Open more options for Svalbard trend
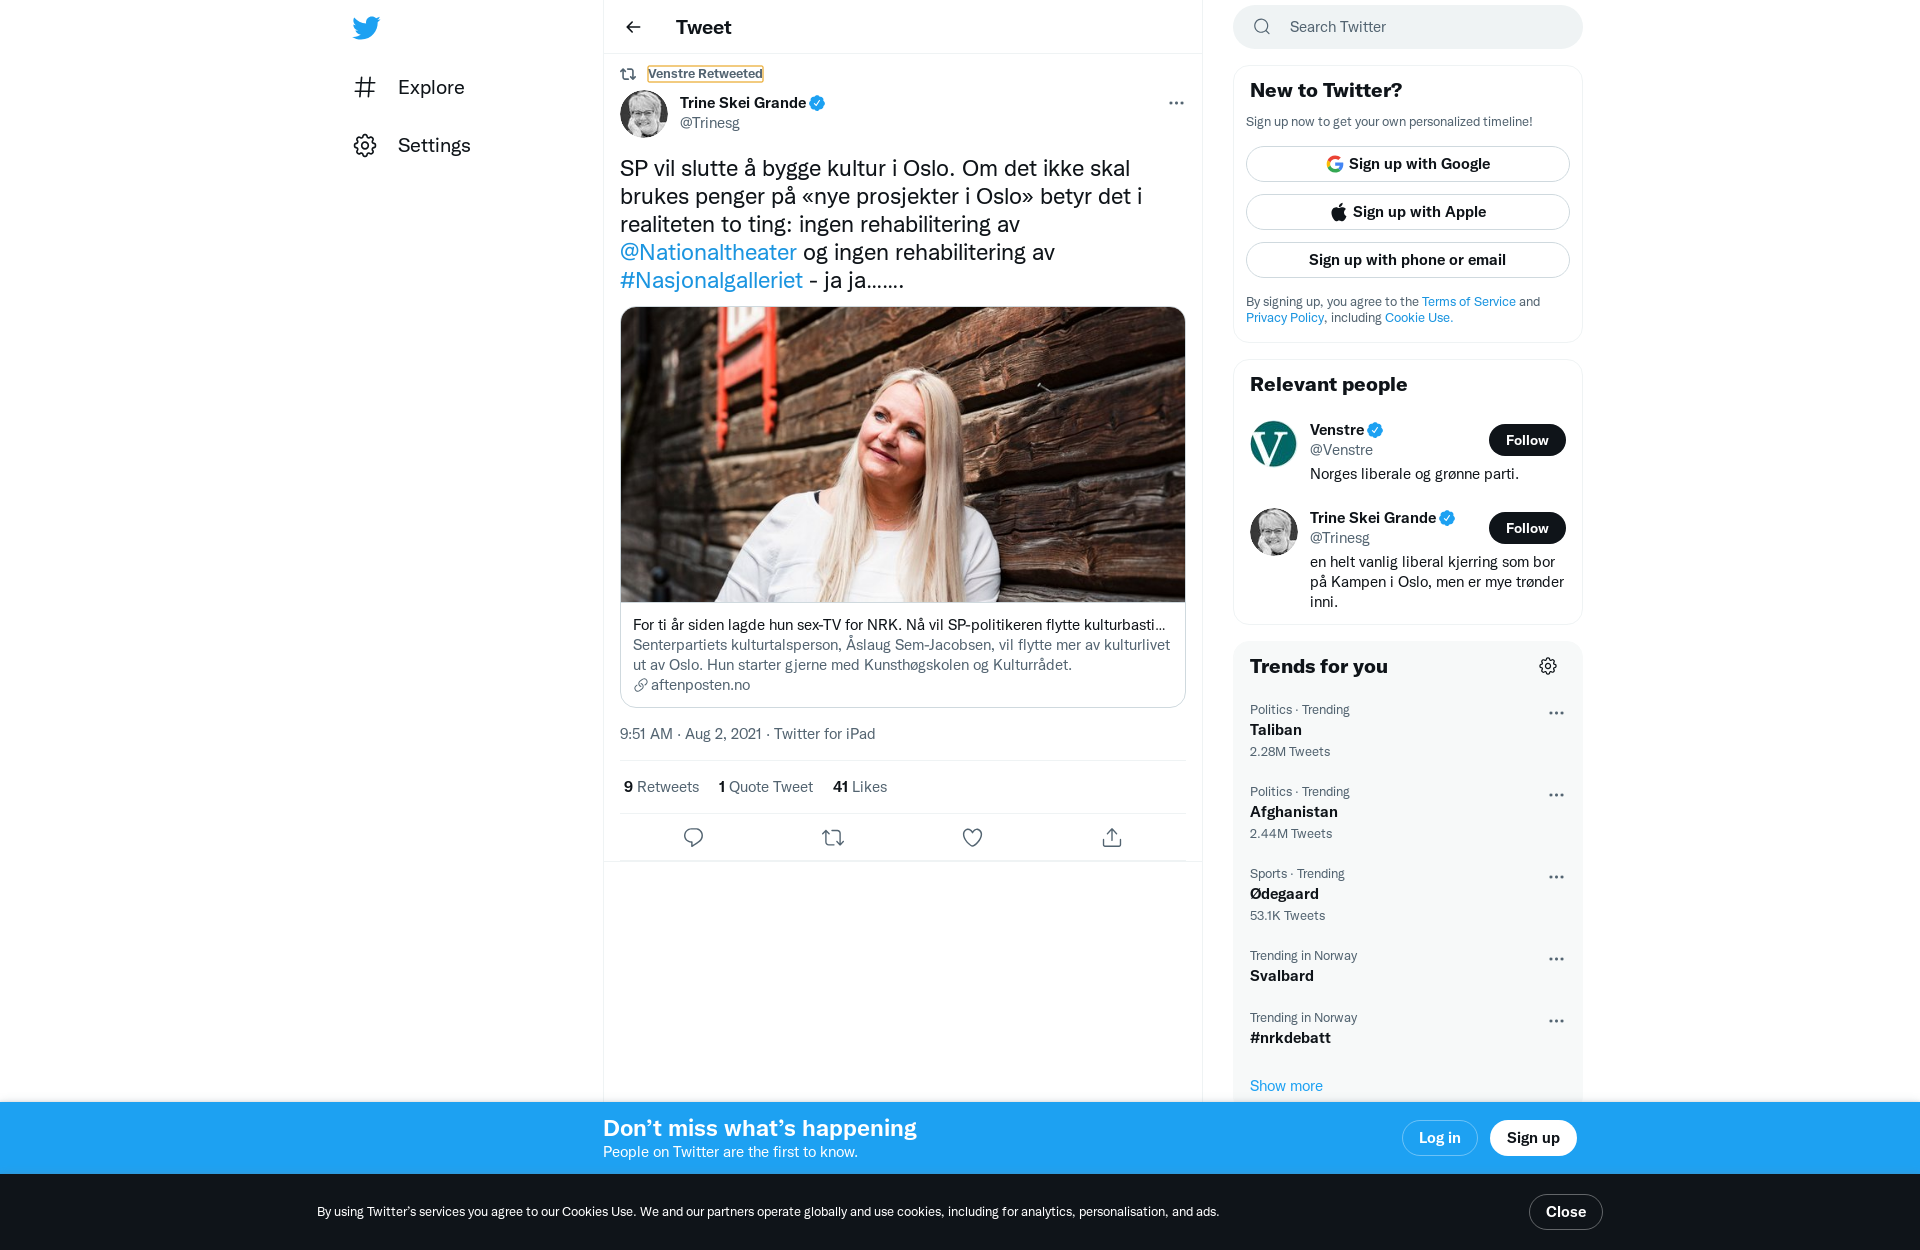1920x1250 pixels. pos(1556,959)
